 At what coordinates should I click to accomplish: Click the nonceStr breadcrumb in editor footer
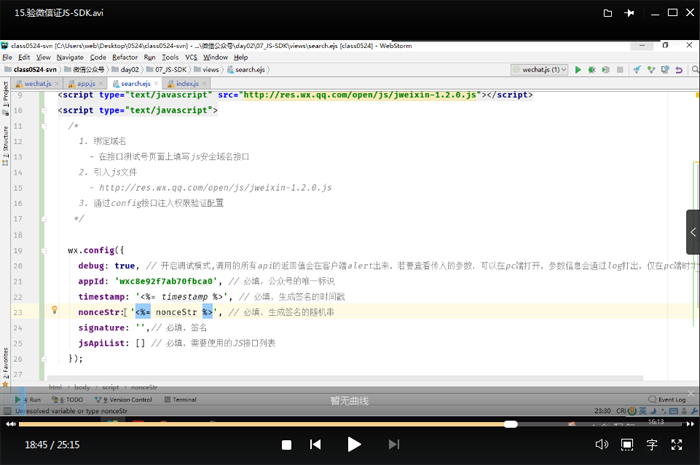tap(144, 387)
